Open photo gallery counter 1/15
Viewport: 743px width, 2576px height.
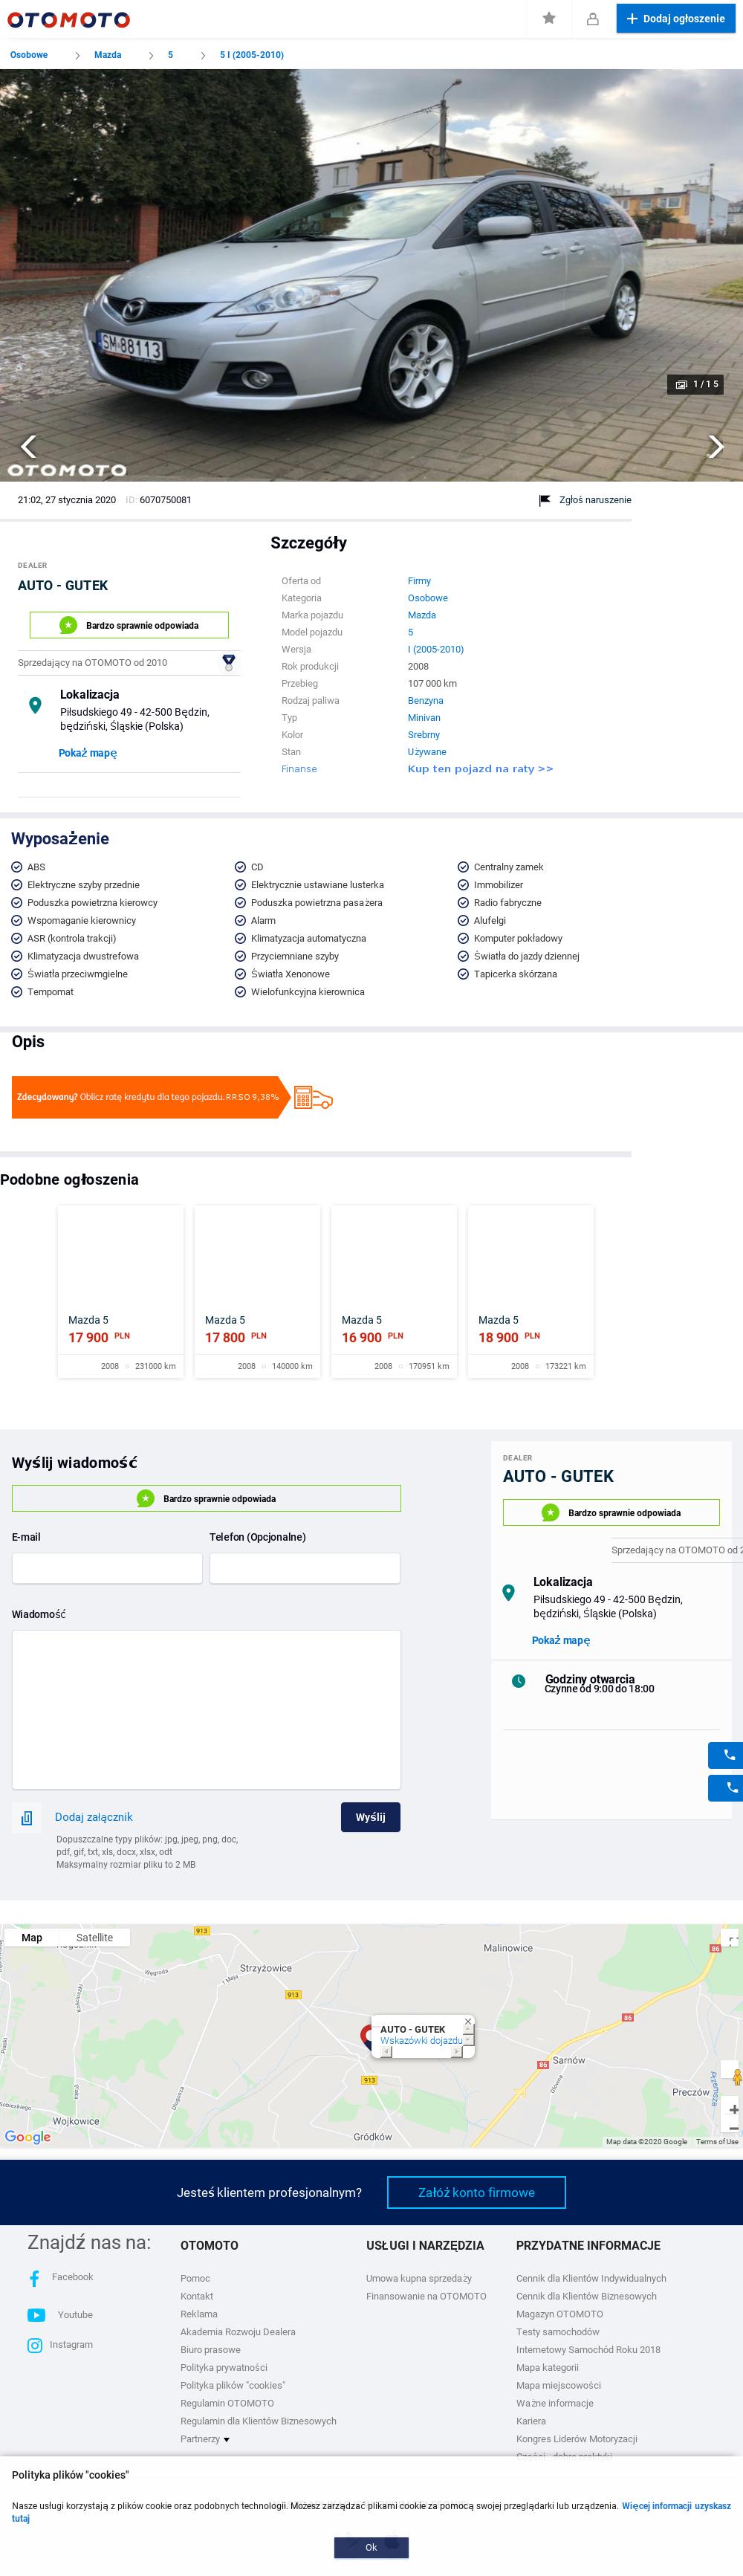pyautogui.click(x=696, y=384)
